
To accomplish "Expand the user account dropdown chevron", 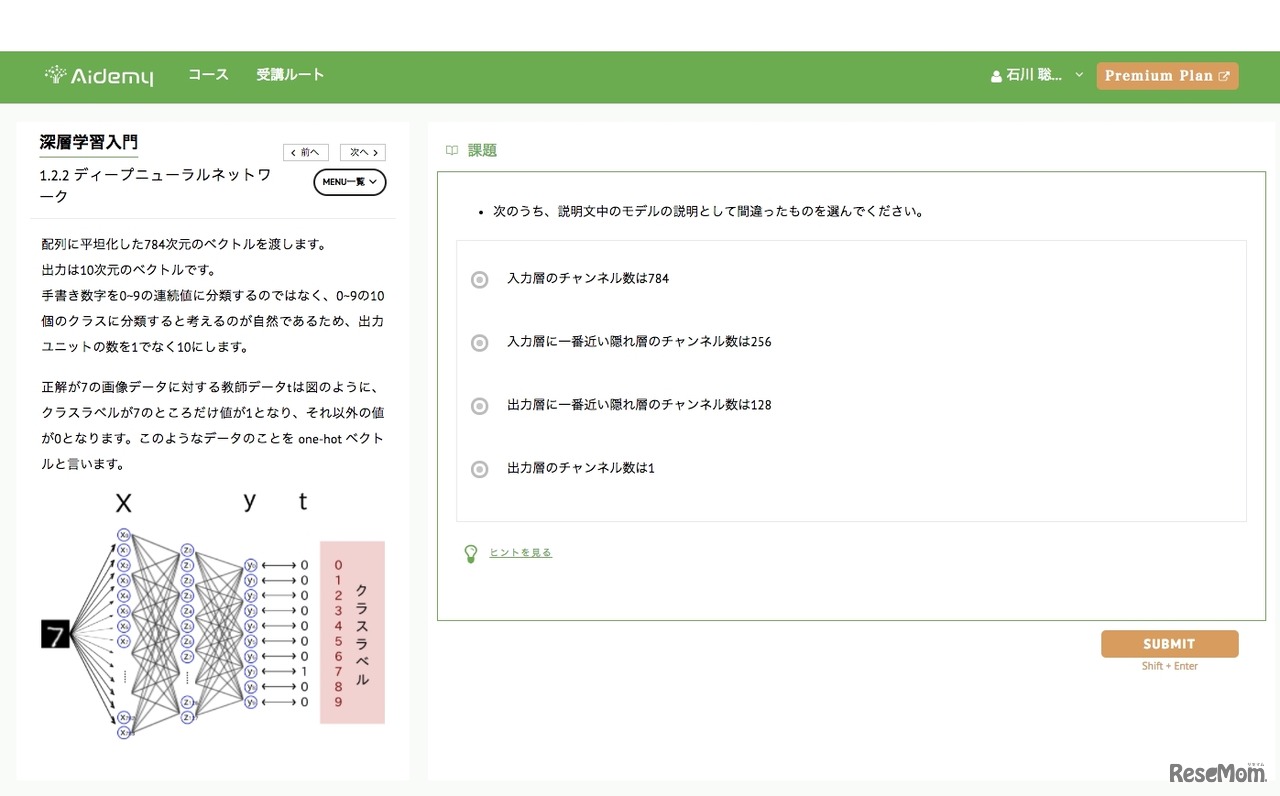I will click(1078, 75).
